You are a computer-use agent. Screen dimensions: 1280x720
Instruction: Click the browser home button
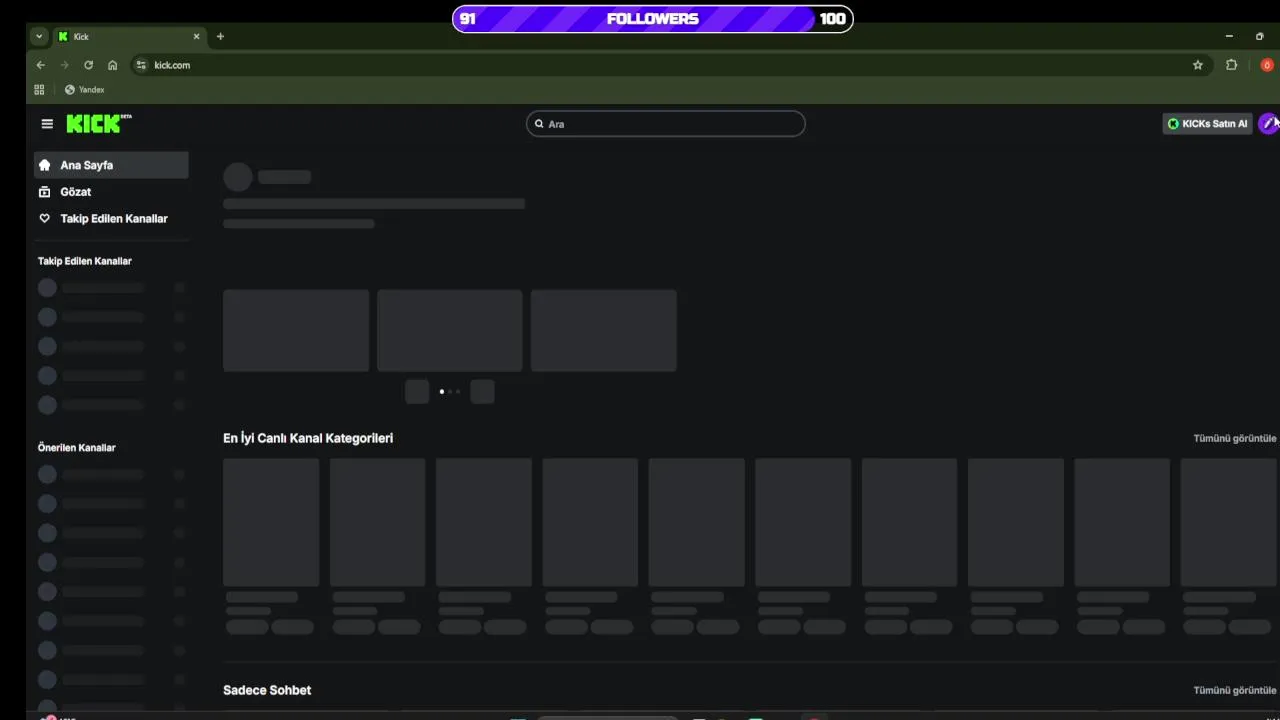tap(112, 65)
